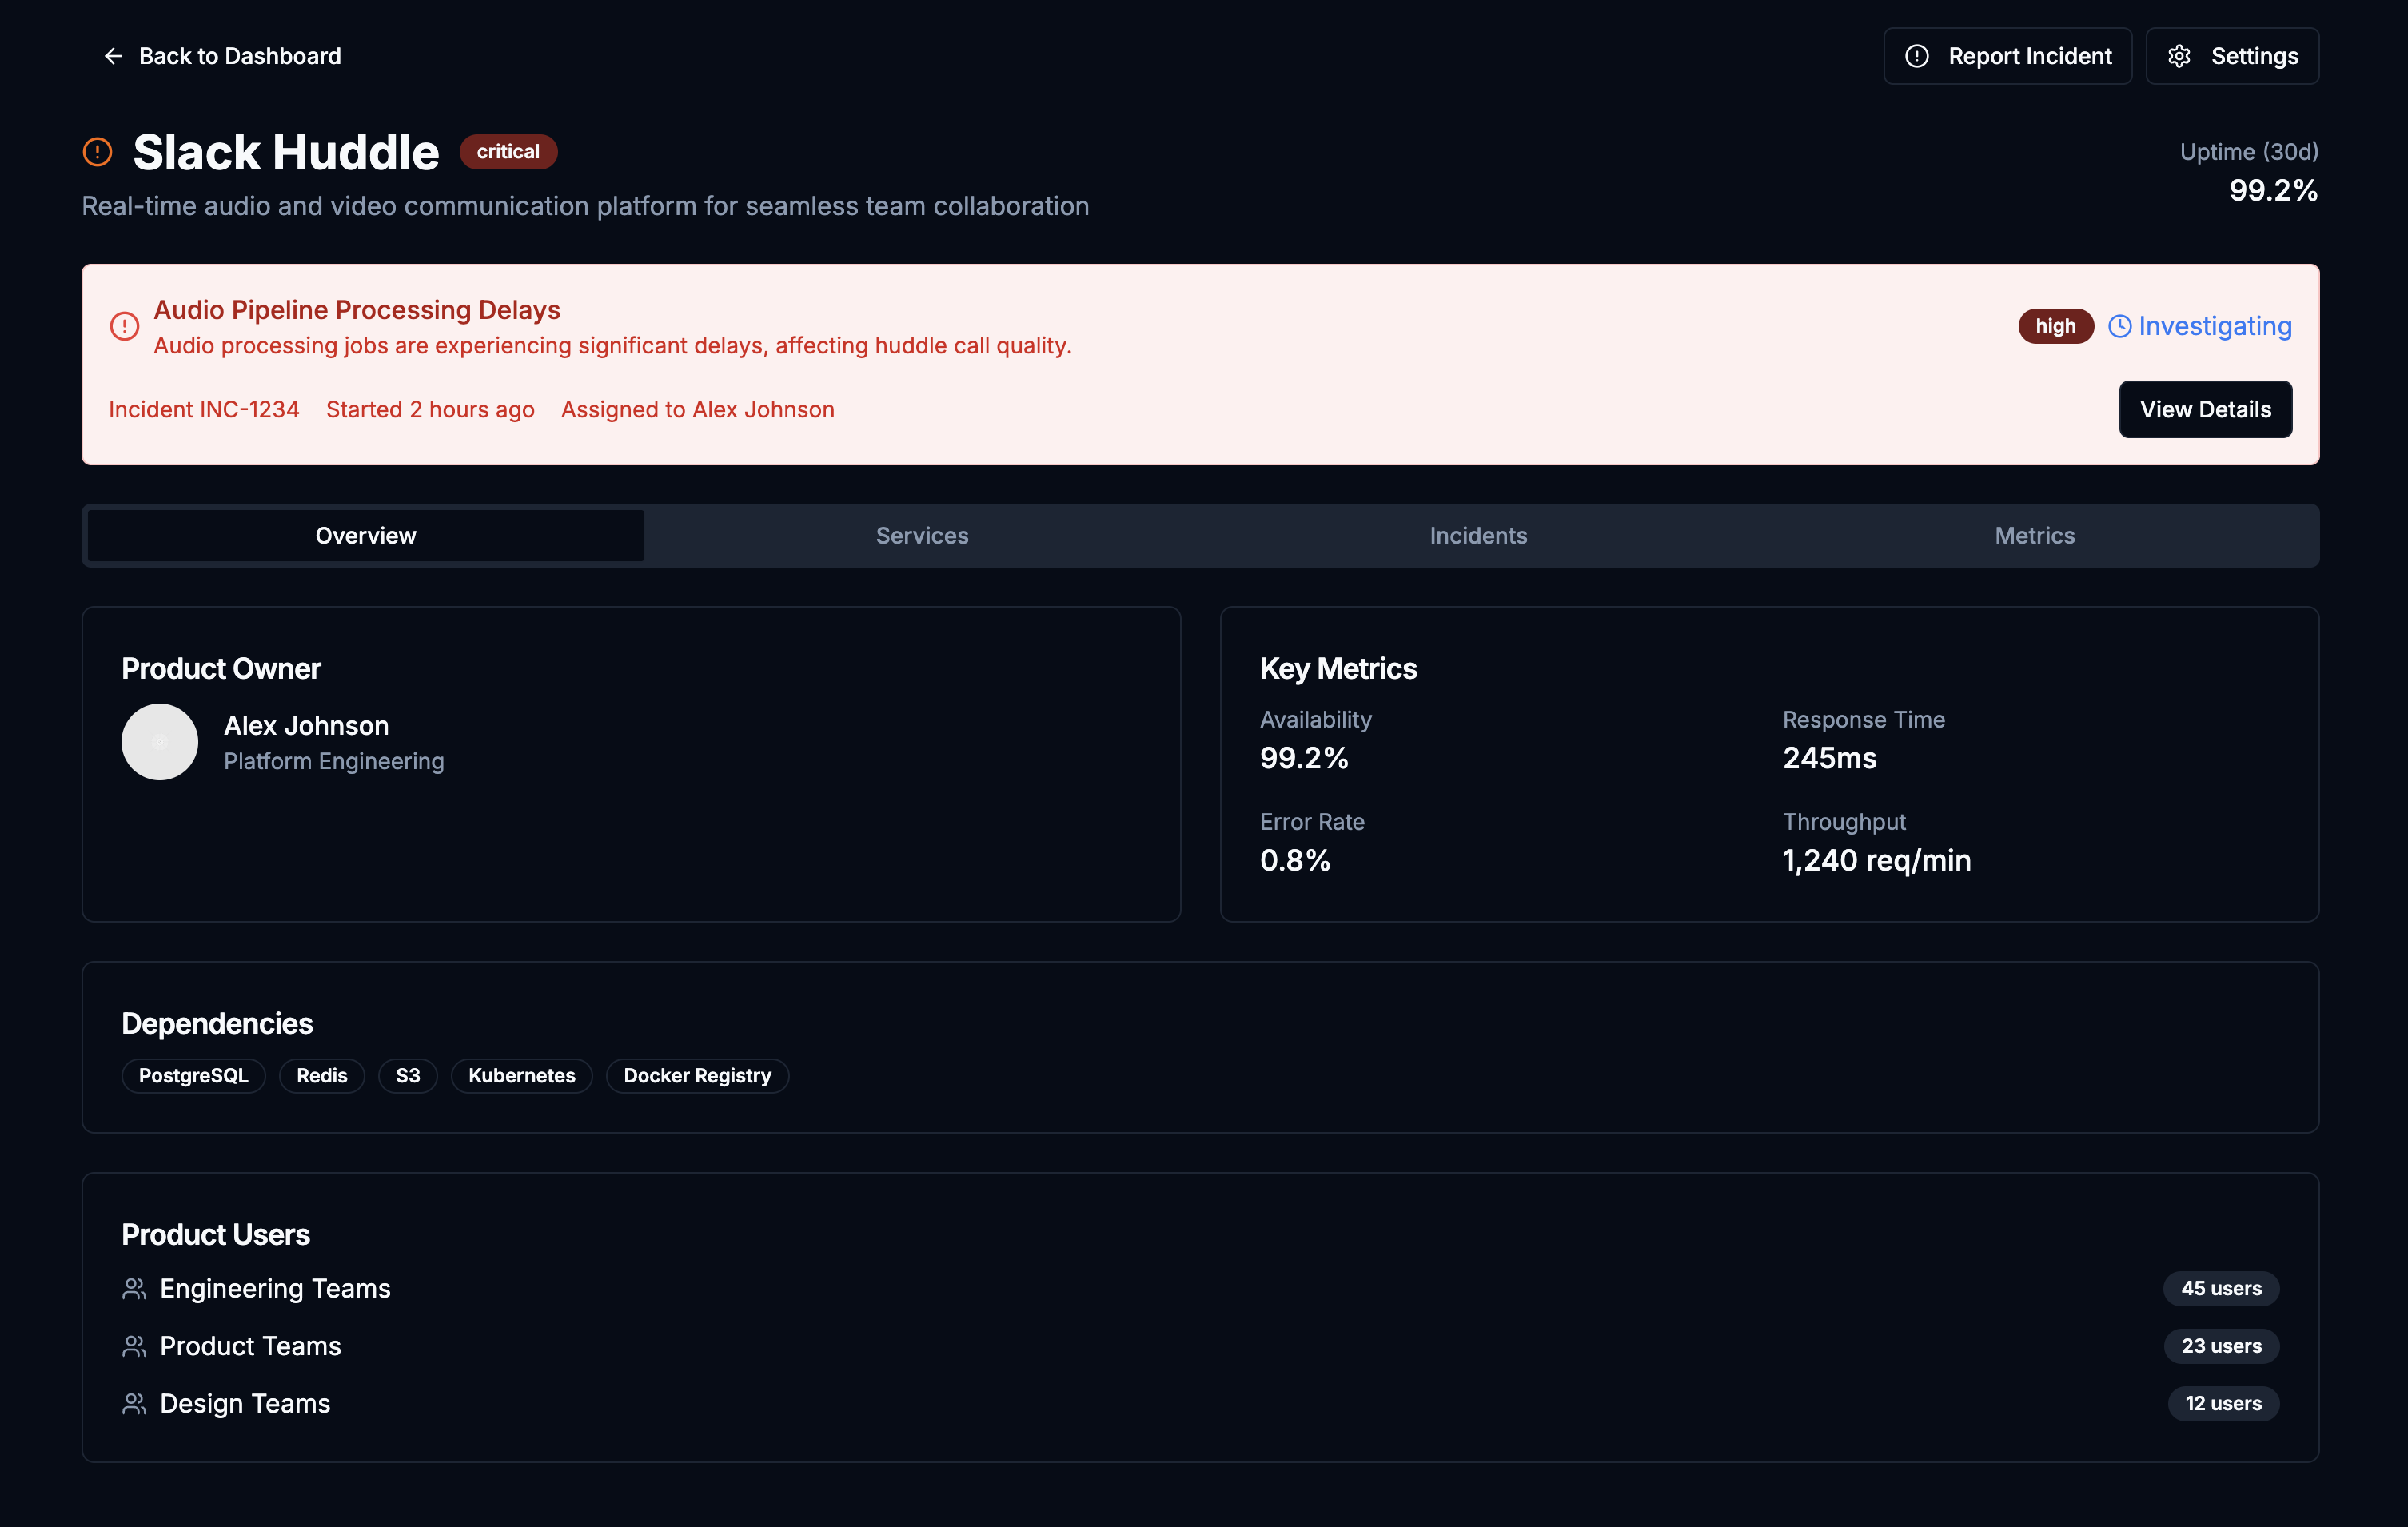Viewport: 2408px width, 1527px height.
Task: Click the back arrow icon
Action: click(x=113, y=56)
